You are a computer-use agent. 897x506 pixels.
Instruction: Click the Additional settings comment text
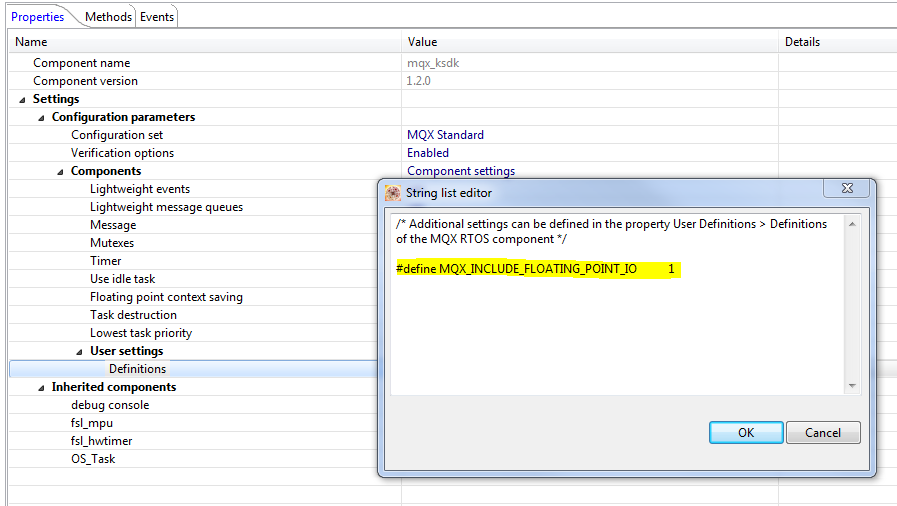point(612,231)
